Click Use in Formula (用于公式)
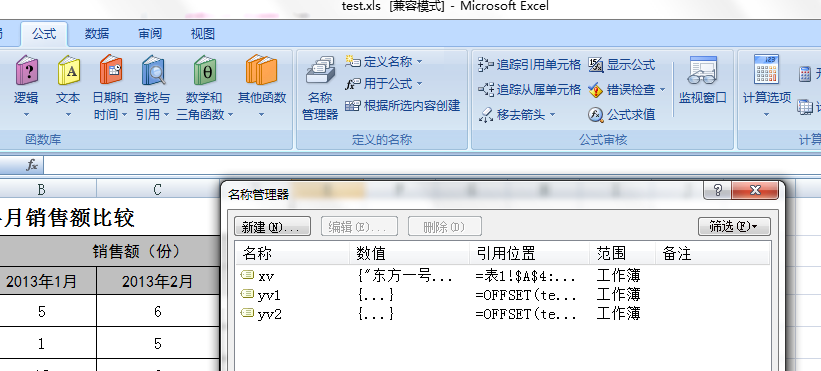The height and width of the screenshot is (371, 821). tap(384, 84)
